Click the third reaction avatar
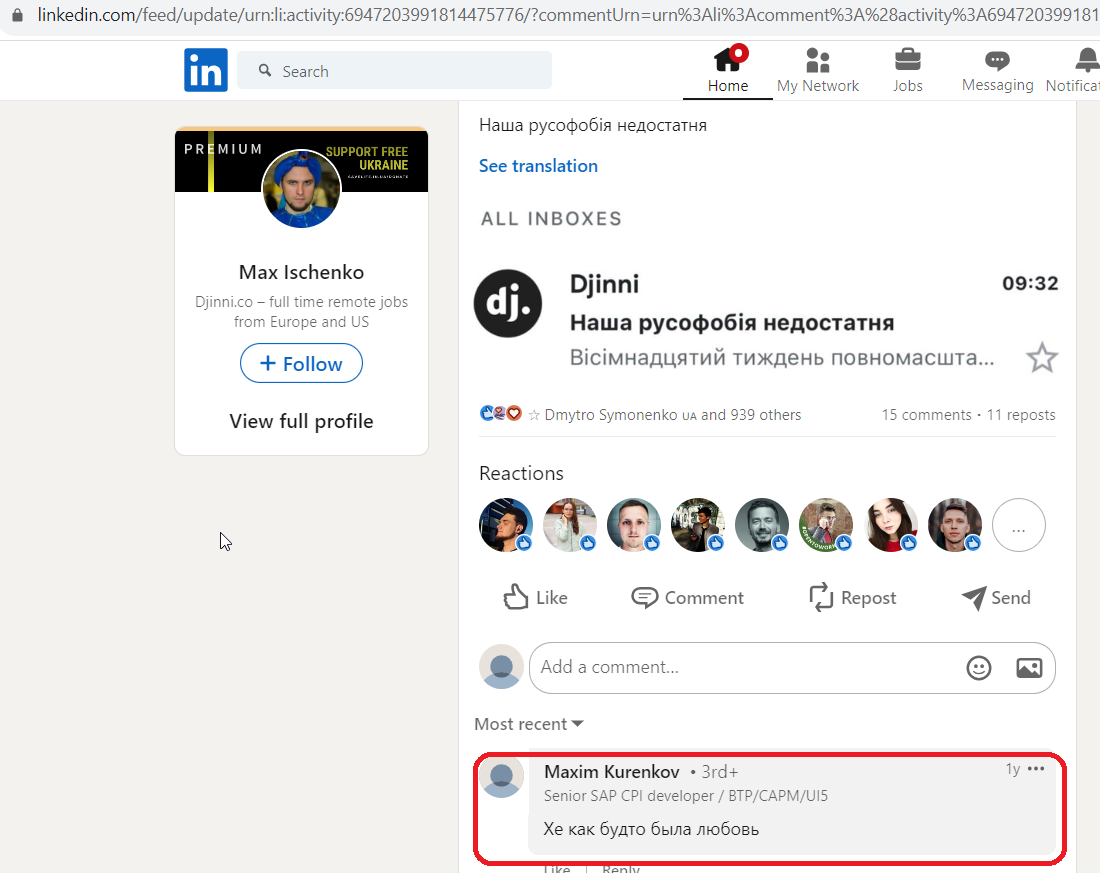1100x873 pixels. click(633, 525)
